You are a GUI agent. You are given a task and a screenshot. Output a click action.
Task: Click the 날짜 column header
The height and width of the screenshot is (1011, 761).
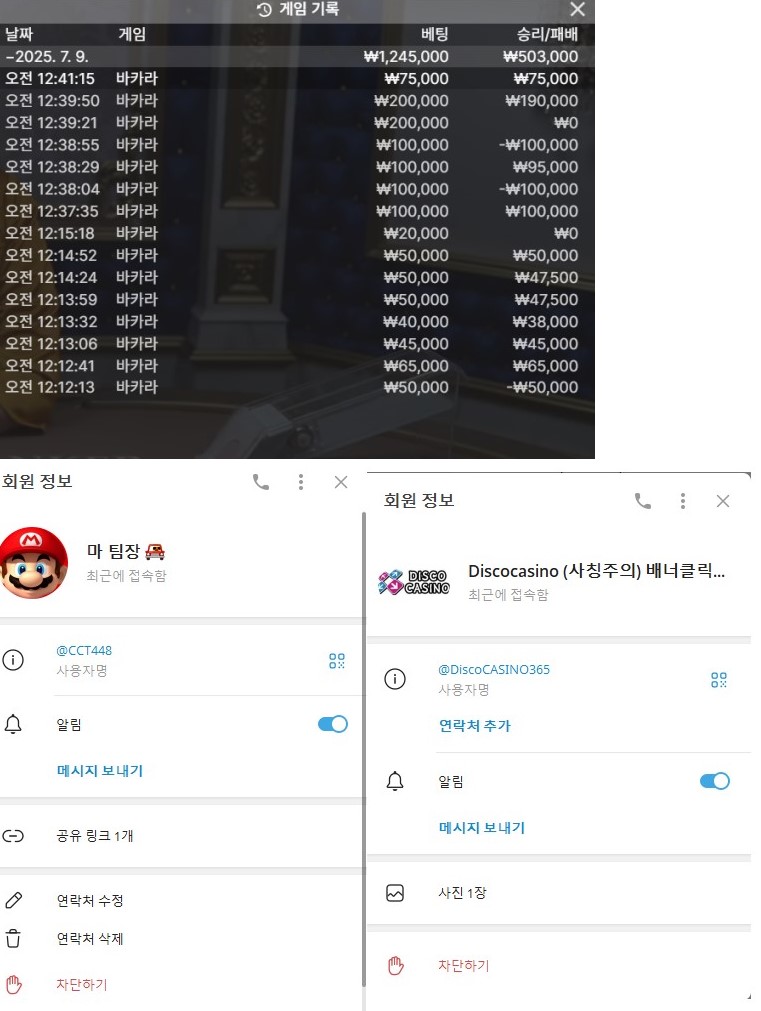[x=19, y=34]
